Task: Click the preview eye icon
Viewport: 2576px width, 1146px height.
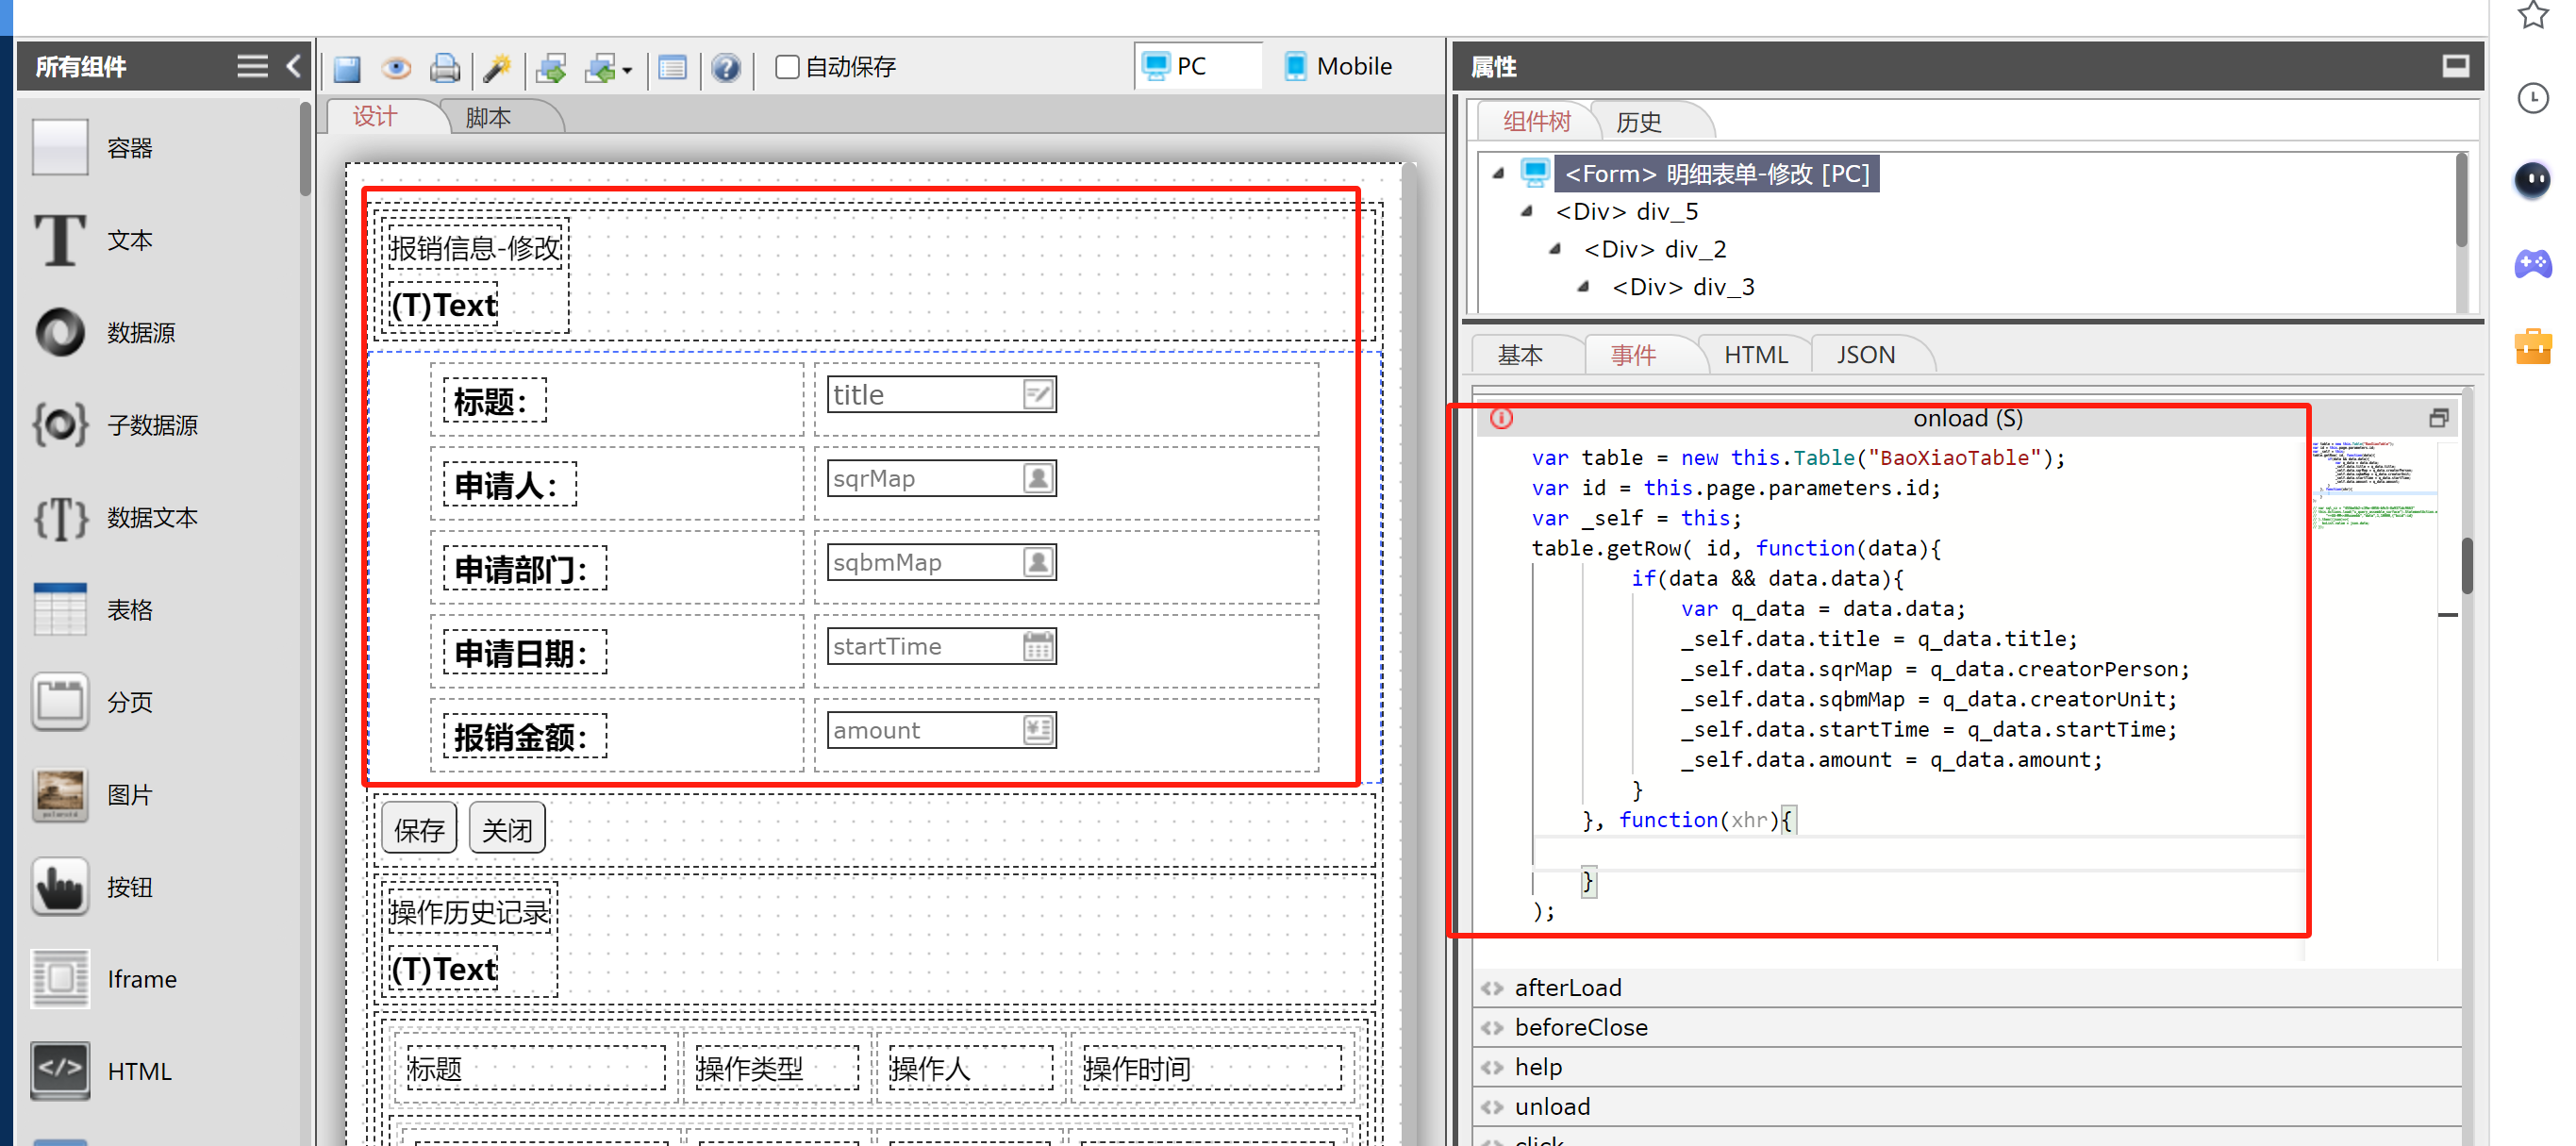Action: [396, 68]
